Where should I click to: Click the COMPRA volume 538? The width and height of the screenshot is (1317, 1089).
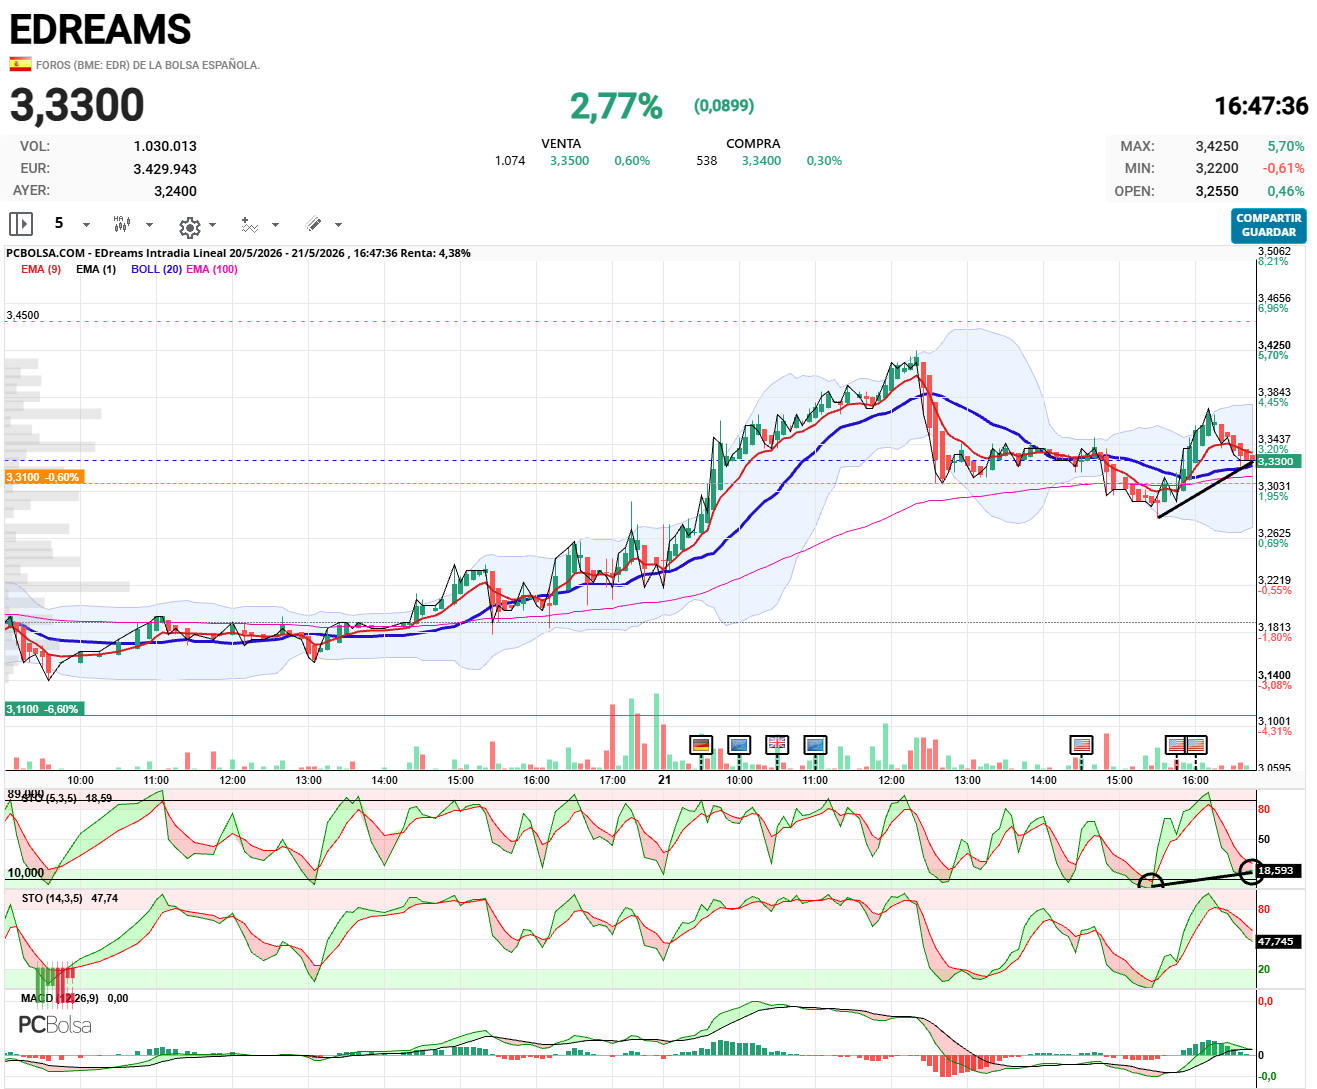tap(707, 161)
